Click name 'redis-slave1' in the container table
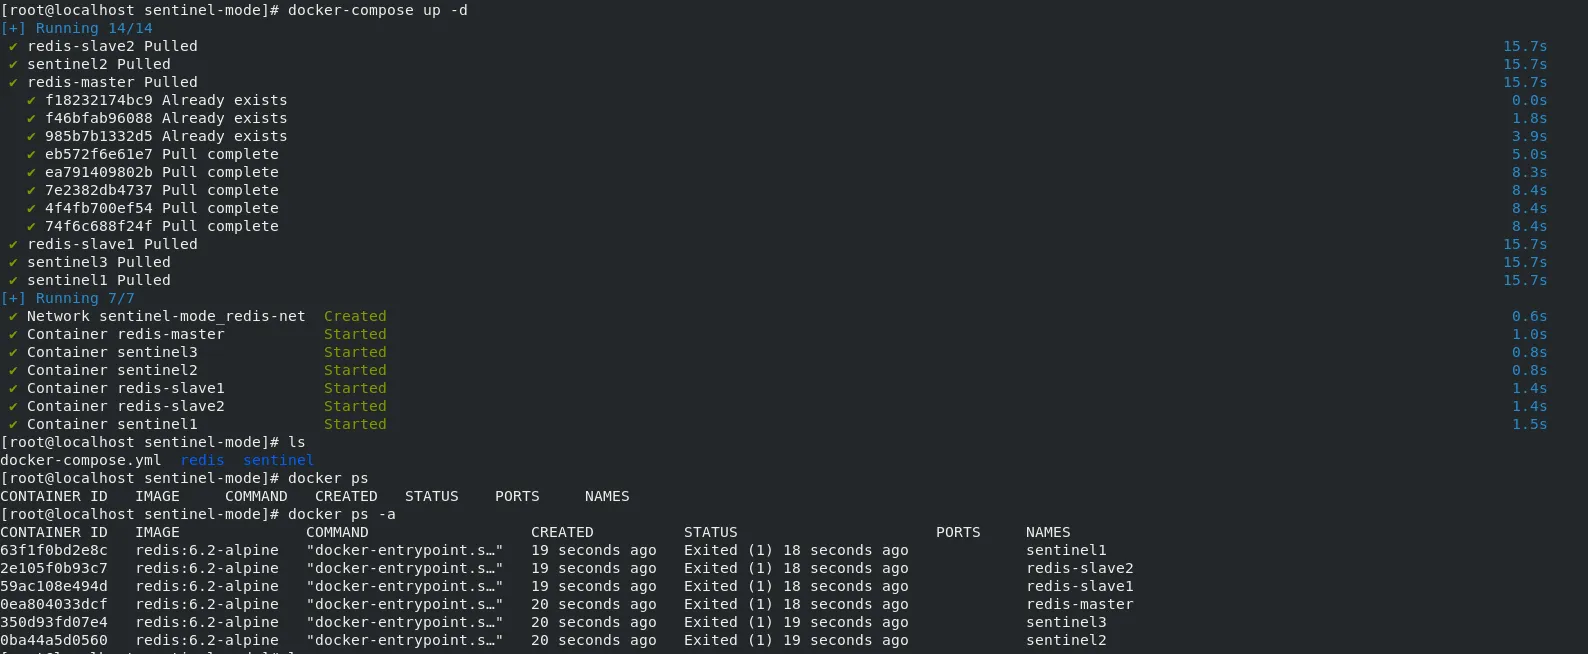The height and width of the screenshot is (654, 1588). coord(1080,586)
